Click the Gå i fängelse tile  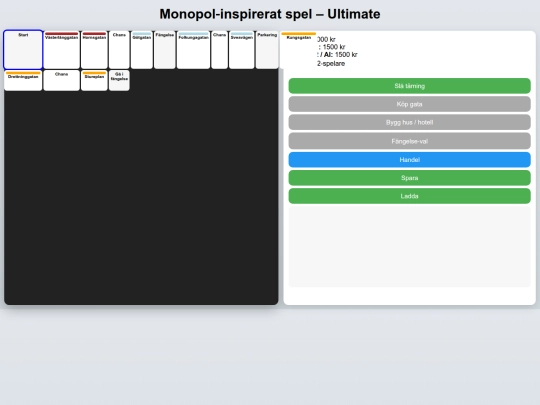(119, 81)
